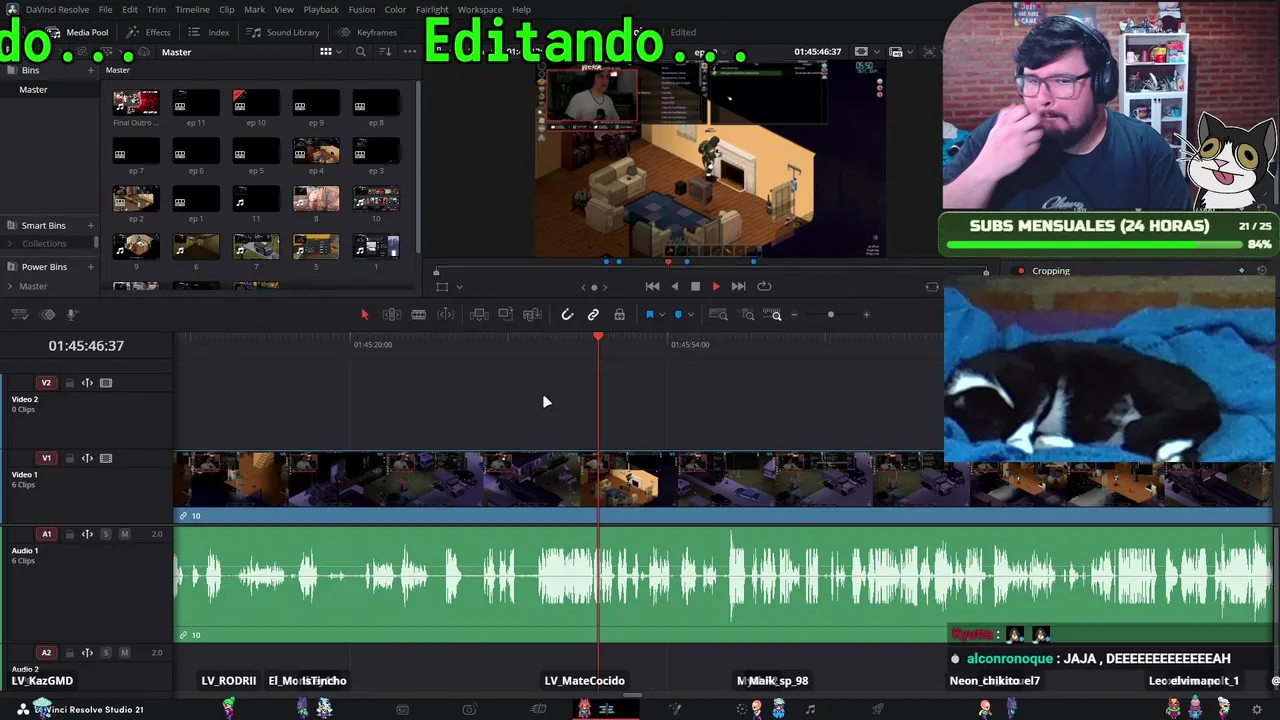The width and height of the screenshot is (1280, 720).
Task: Mute the Audio 1 track
Action: pyautogui.click(x=124, y=535)
